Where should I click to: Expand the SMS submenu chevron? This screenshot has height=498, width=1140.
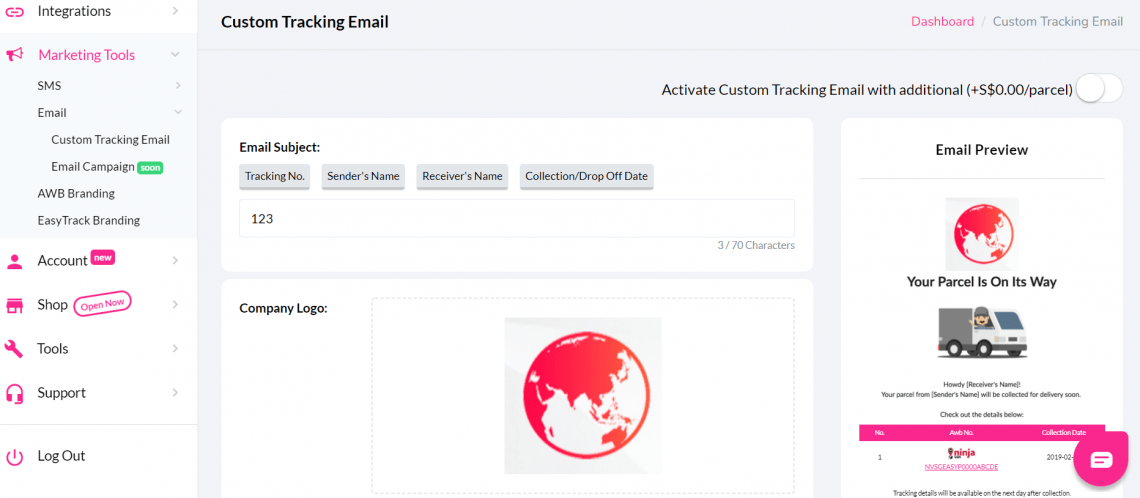pyautogui.click(x=177, y=86)
